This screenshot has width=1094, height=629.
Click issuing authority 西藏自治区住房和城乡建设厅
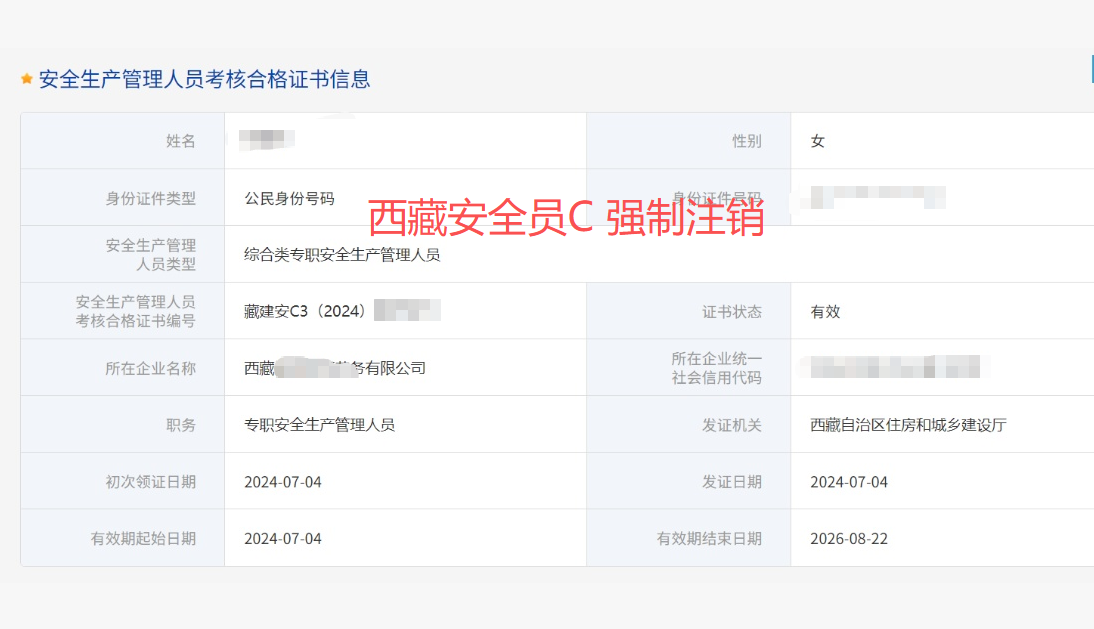pyautogui.click(x=908, y=425)
